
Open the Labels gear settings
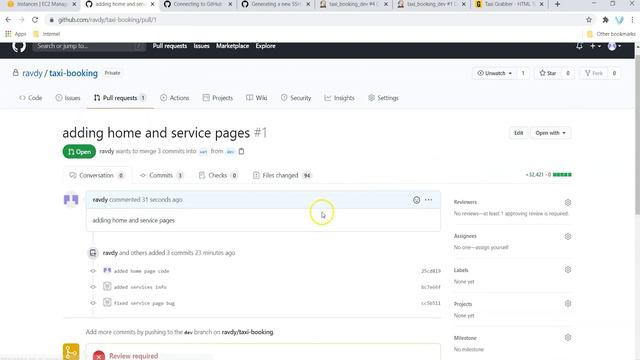click(568, 270)
